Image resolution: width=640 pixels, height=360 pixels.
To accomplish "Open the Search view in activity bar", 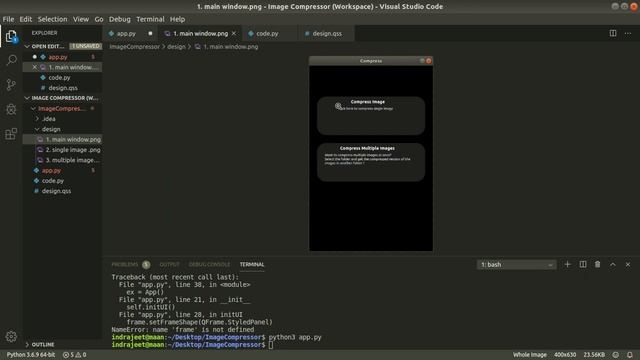I will (x=11, y=60).
